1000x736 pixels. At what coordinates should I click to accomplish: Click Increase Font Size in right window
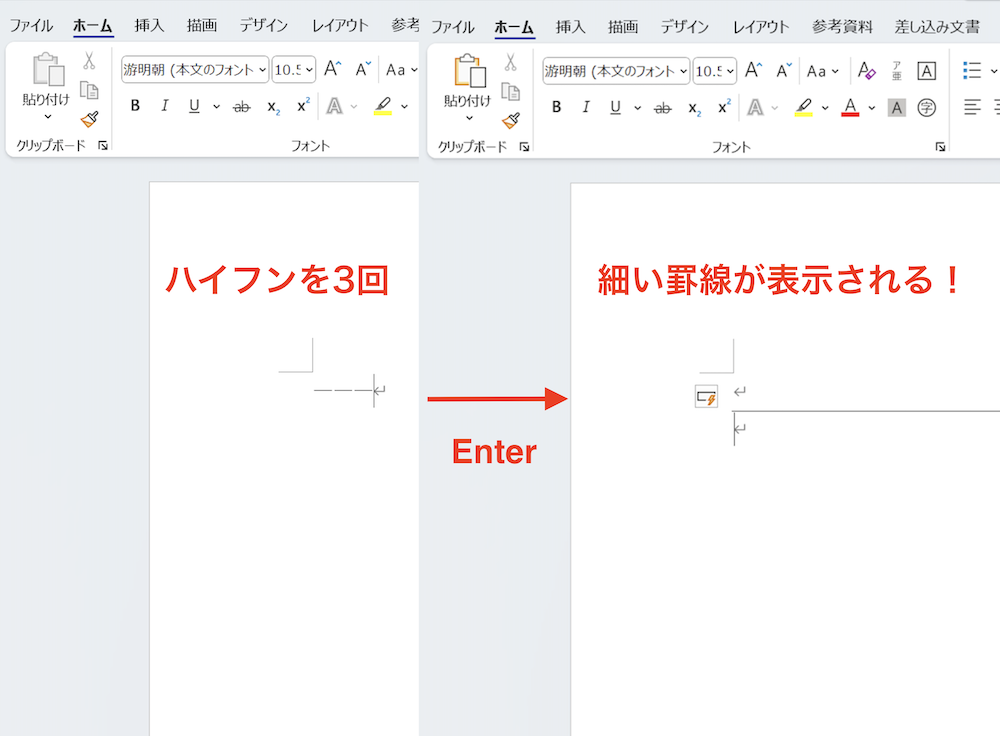tap(753, 70)
